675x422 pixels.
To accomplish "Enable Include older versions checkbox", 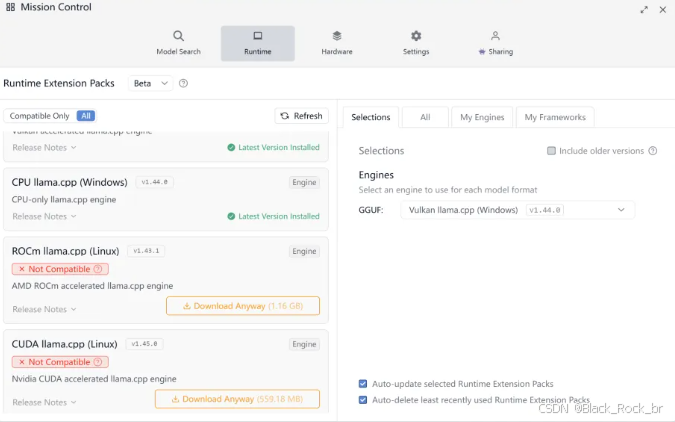I will coord(551,151).
